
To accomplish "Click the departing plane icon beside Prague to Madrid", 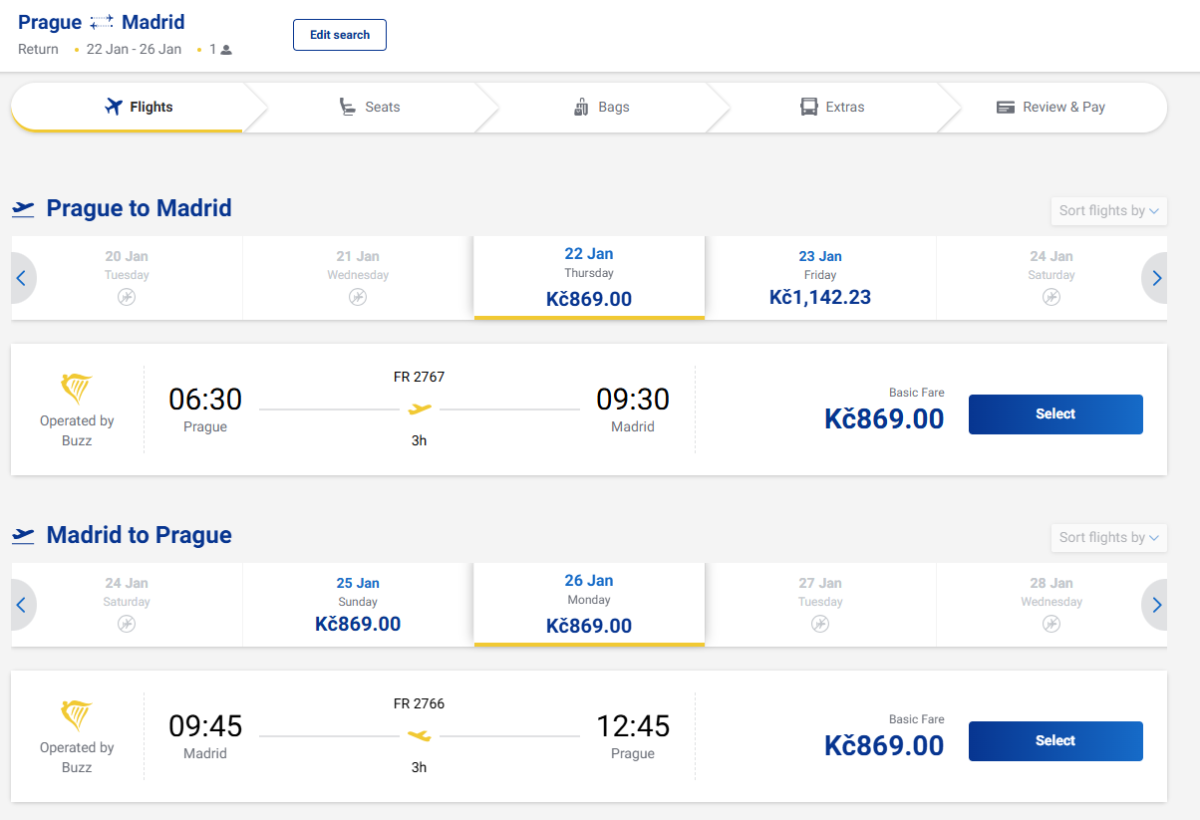I will click(x=23, y=209).
